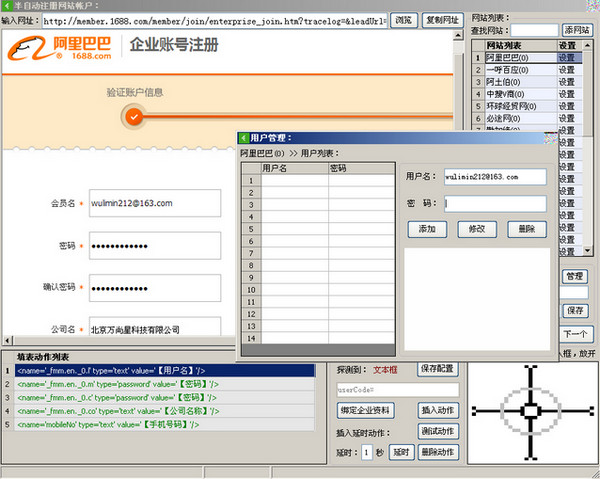Focus the 延时 seconds input field

coord(367,453)
